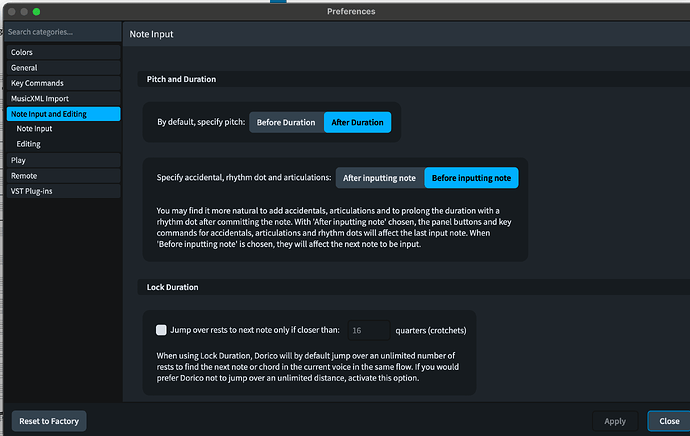Select Before inputting note option

coord(471,178)
